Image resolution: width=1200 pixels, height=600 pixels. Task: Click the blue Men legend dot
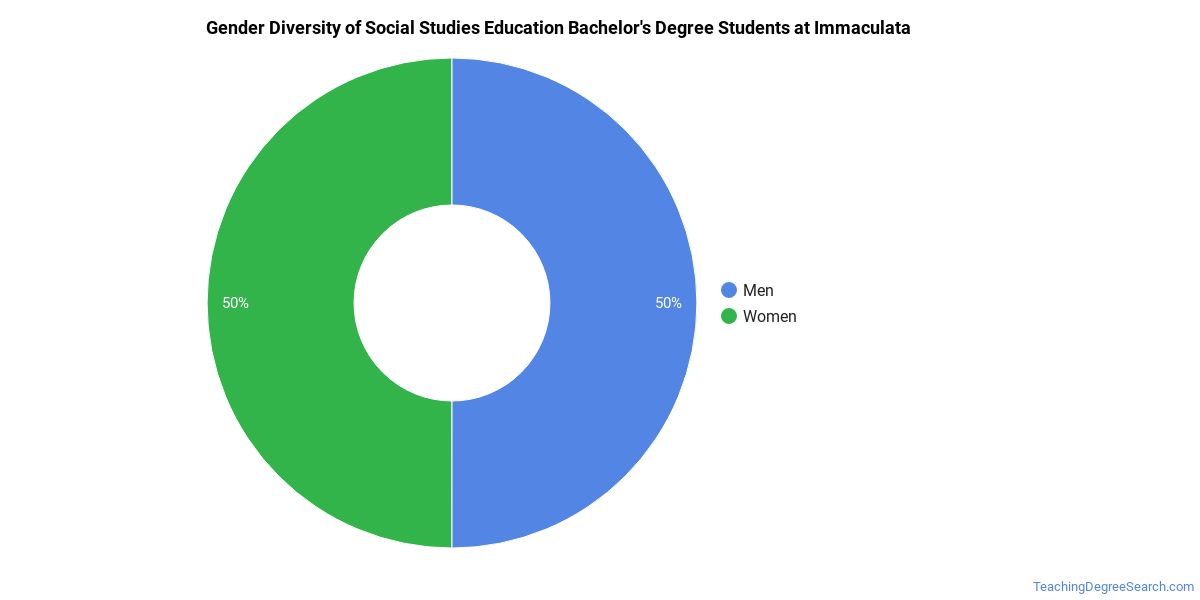729,290
